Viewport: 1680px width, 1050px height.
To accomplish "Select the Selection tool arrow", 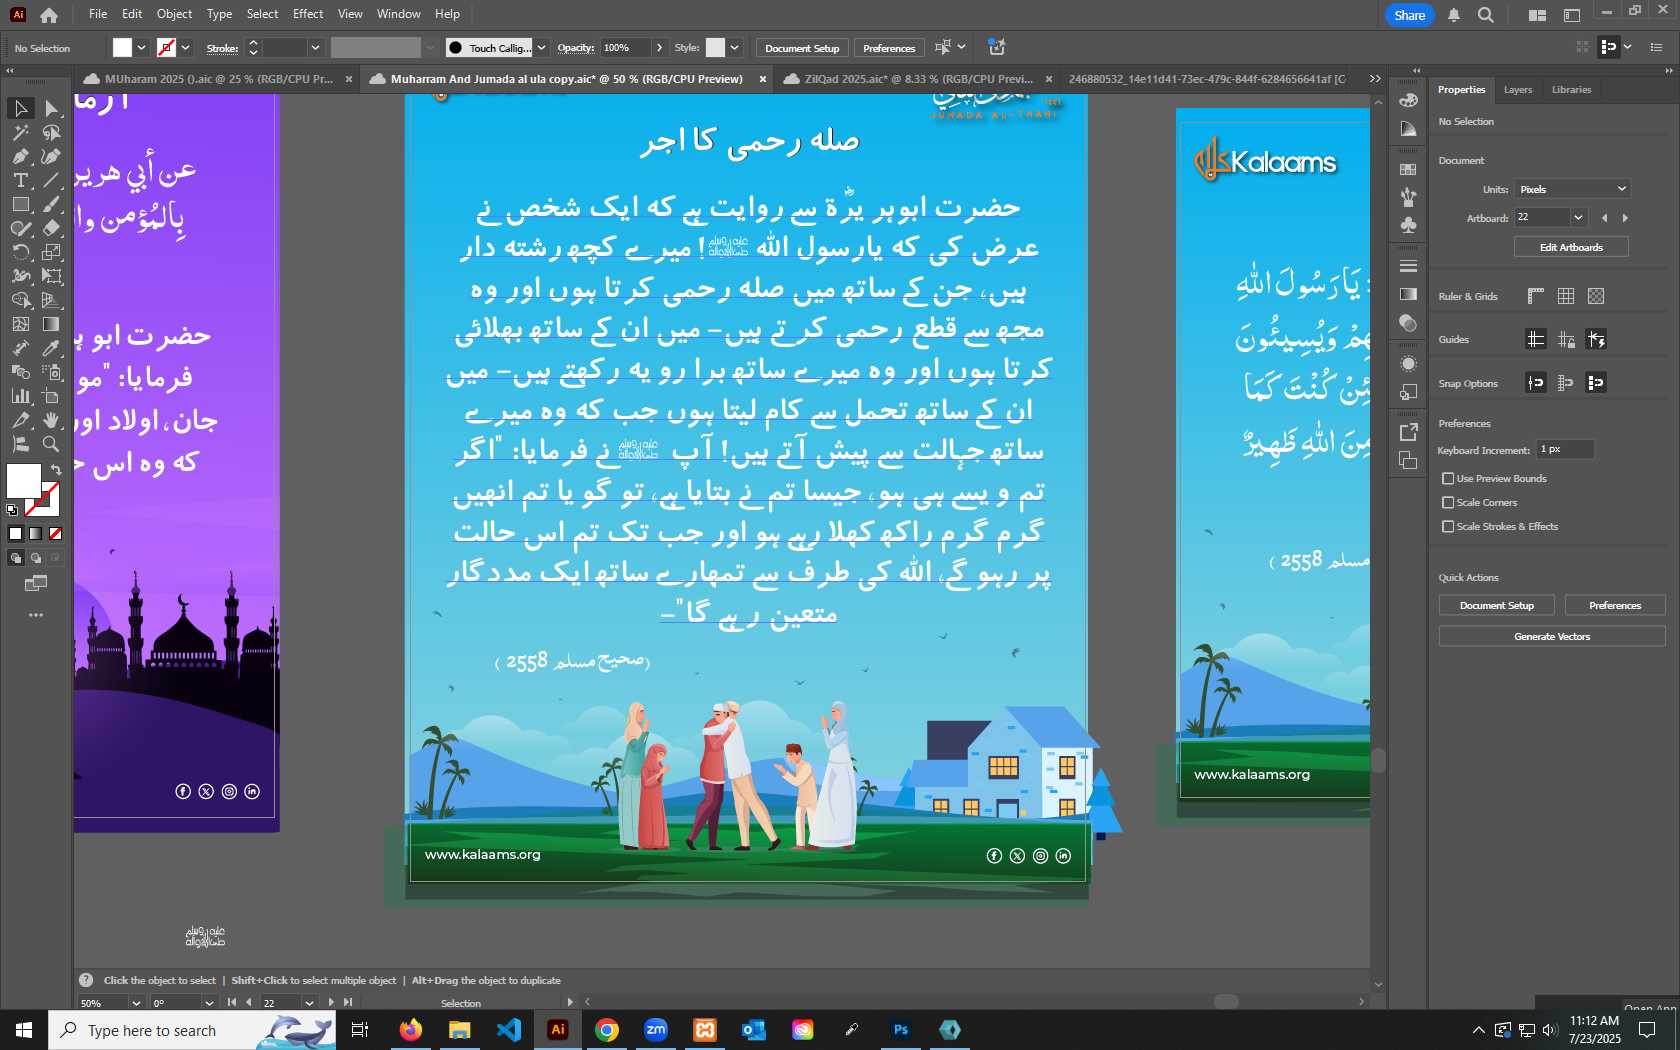I will pyautogui.click(x=20, y=108).
